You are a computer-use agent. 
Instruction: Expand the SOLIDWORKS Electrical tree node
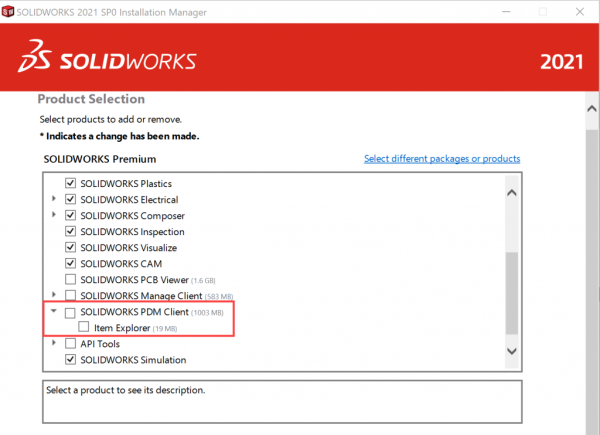coord(53,200)
